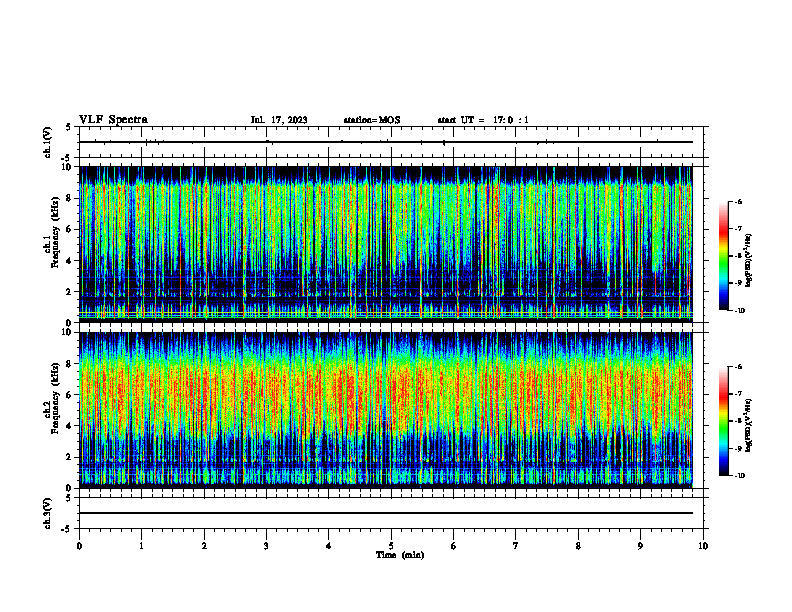Click time axis tick label "6"

click(x=454, y=546)
